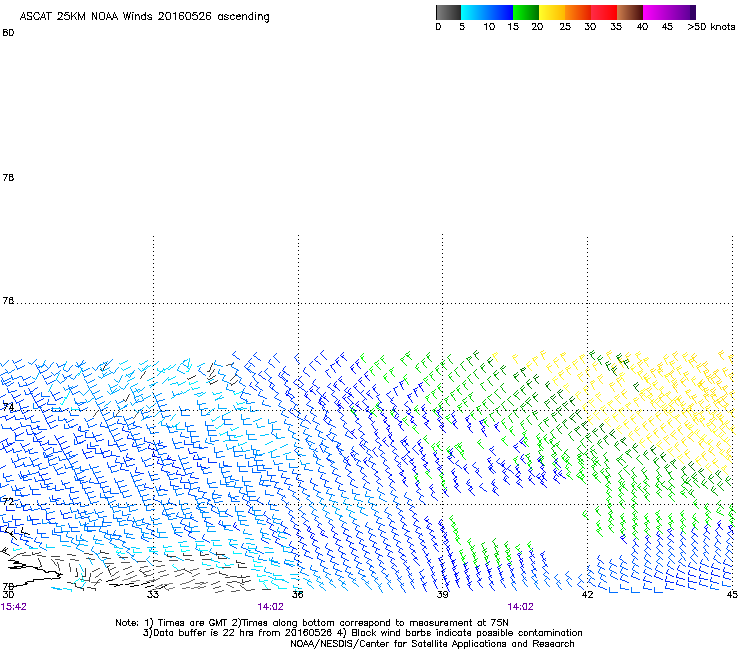The image size is (740, 650).
Task: Click the red 30-35 knots color band
Action: point(605,12)
